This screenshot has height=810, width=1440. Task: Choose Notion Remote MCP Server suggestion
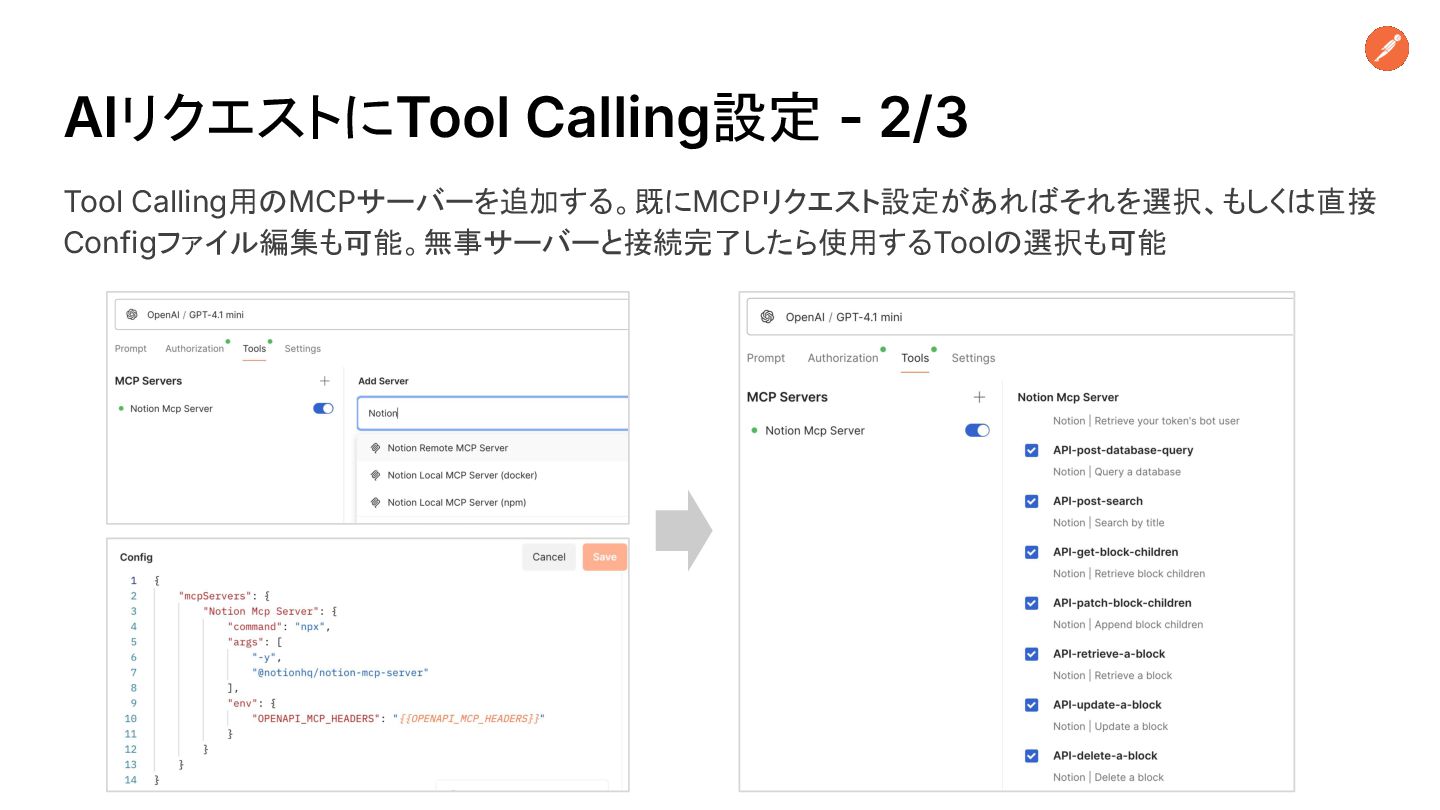coord(493,448)
